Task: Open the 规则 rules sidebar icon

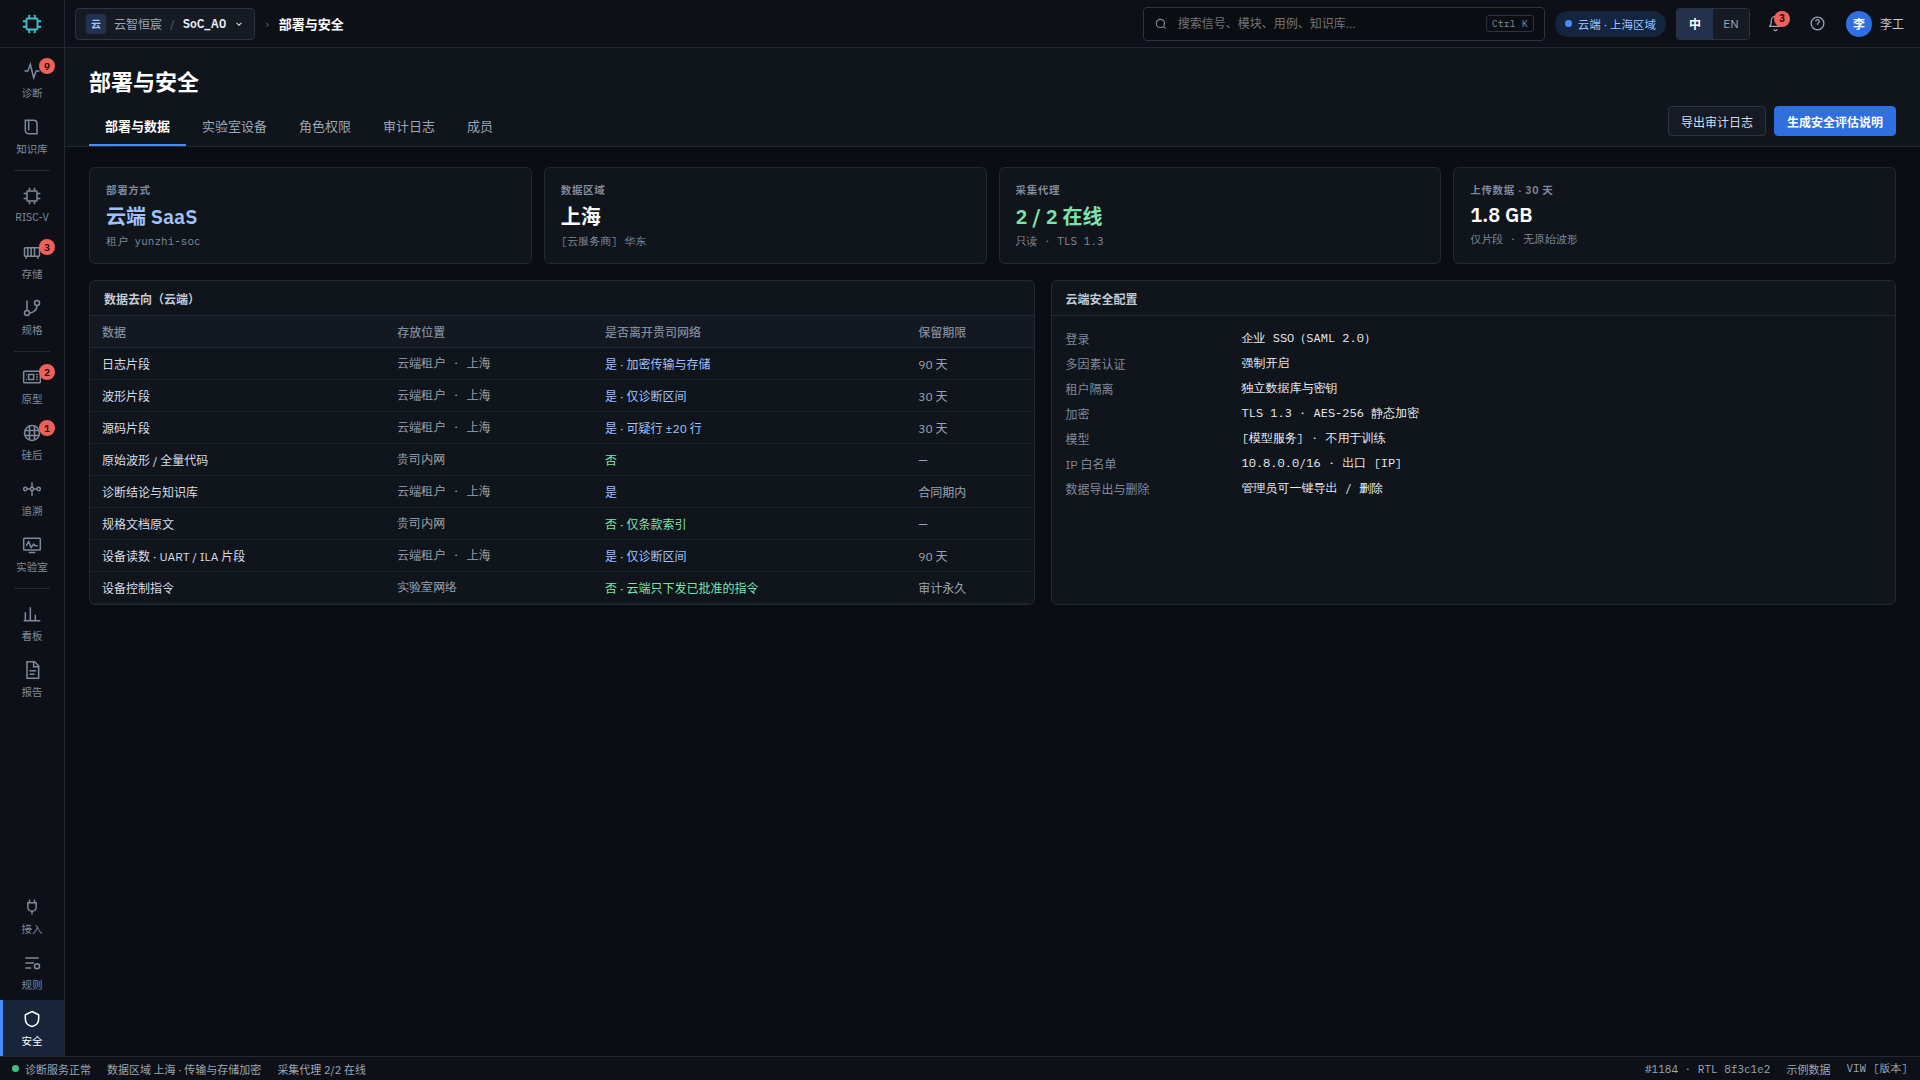Action: 32,972
